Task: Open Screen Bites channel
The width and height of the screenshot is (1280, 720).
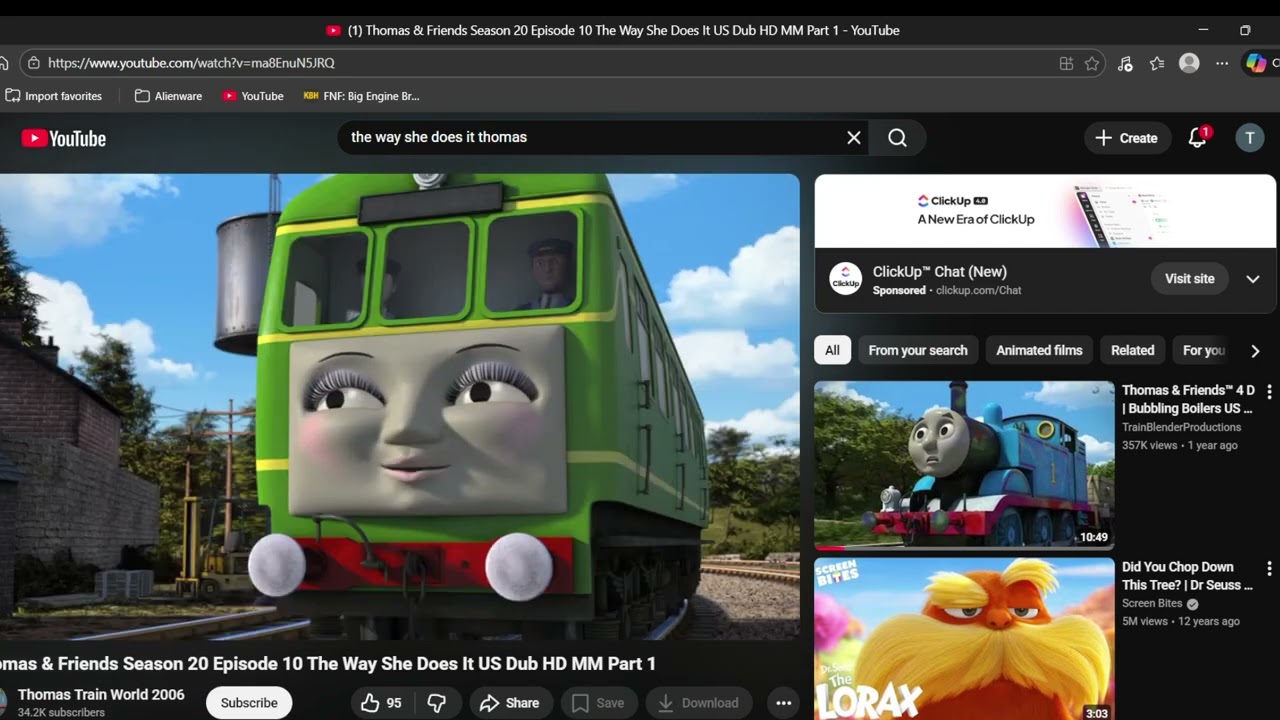Action: tap(1152, 604)
